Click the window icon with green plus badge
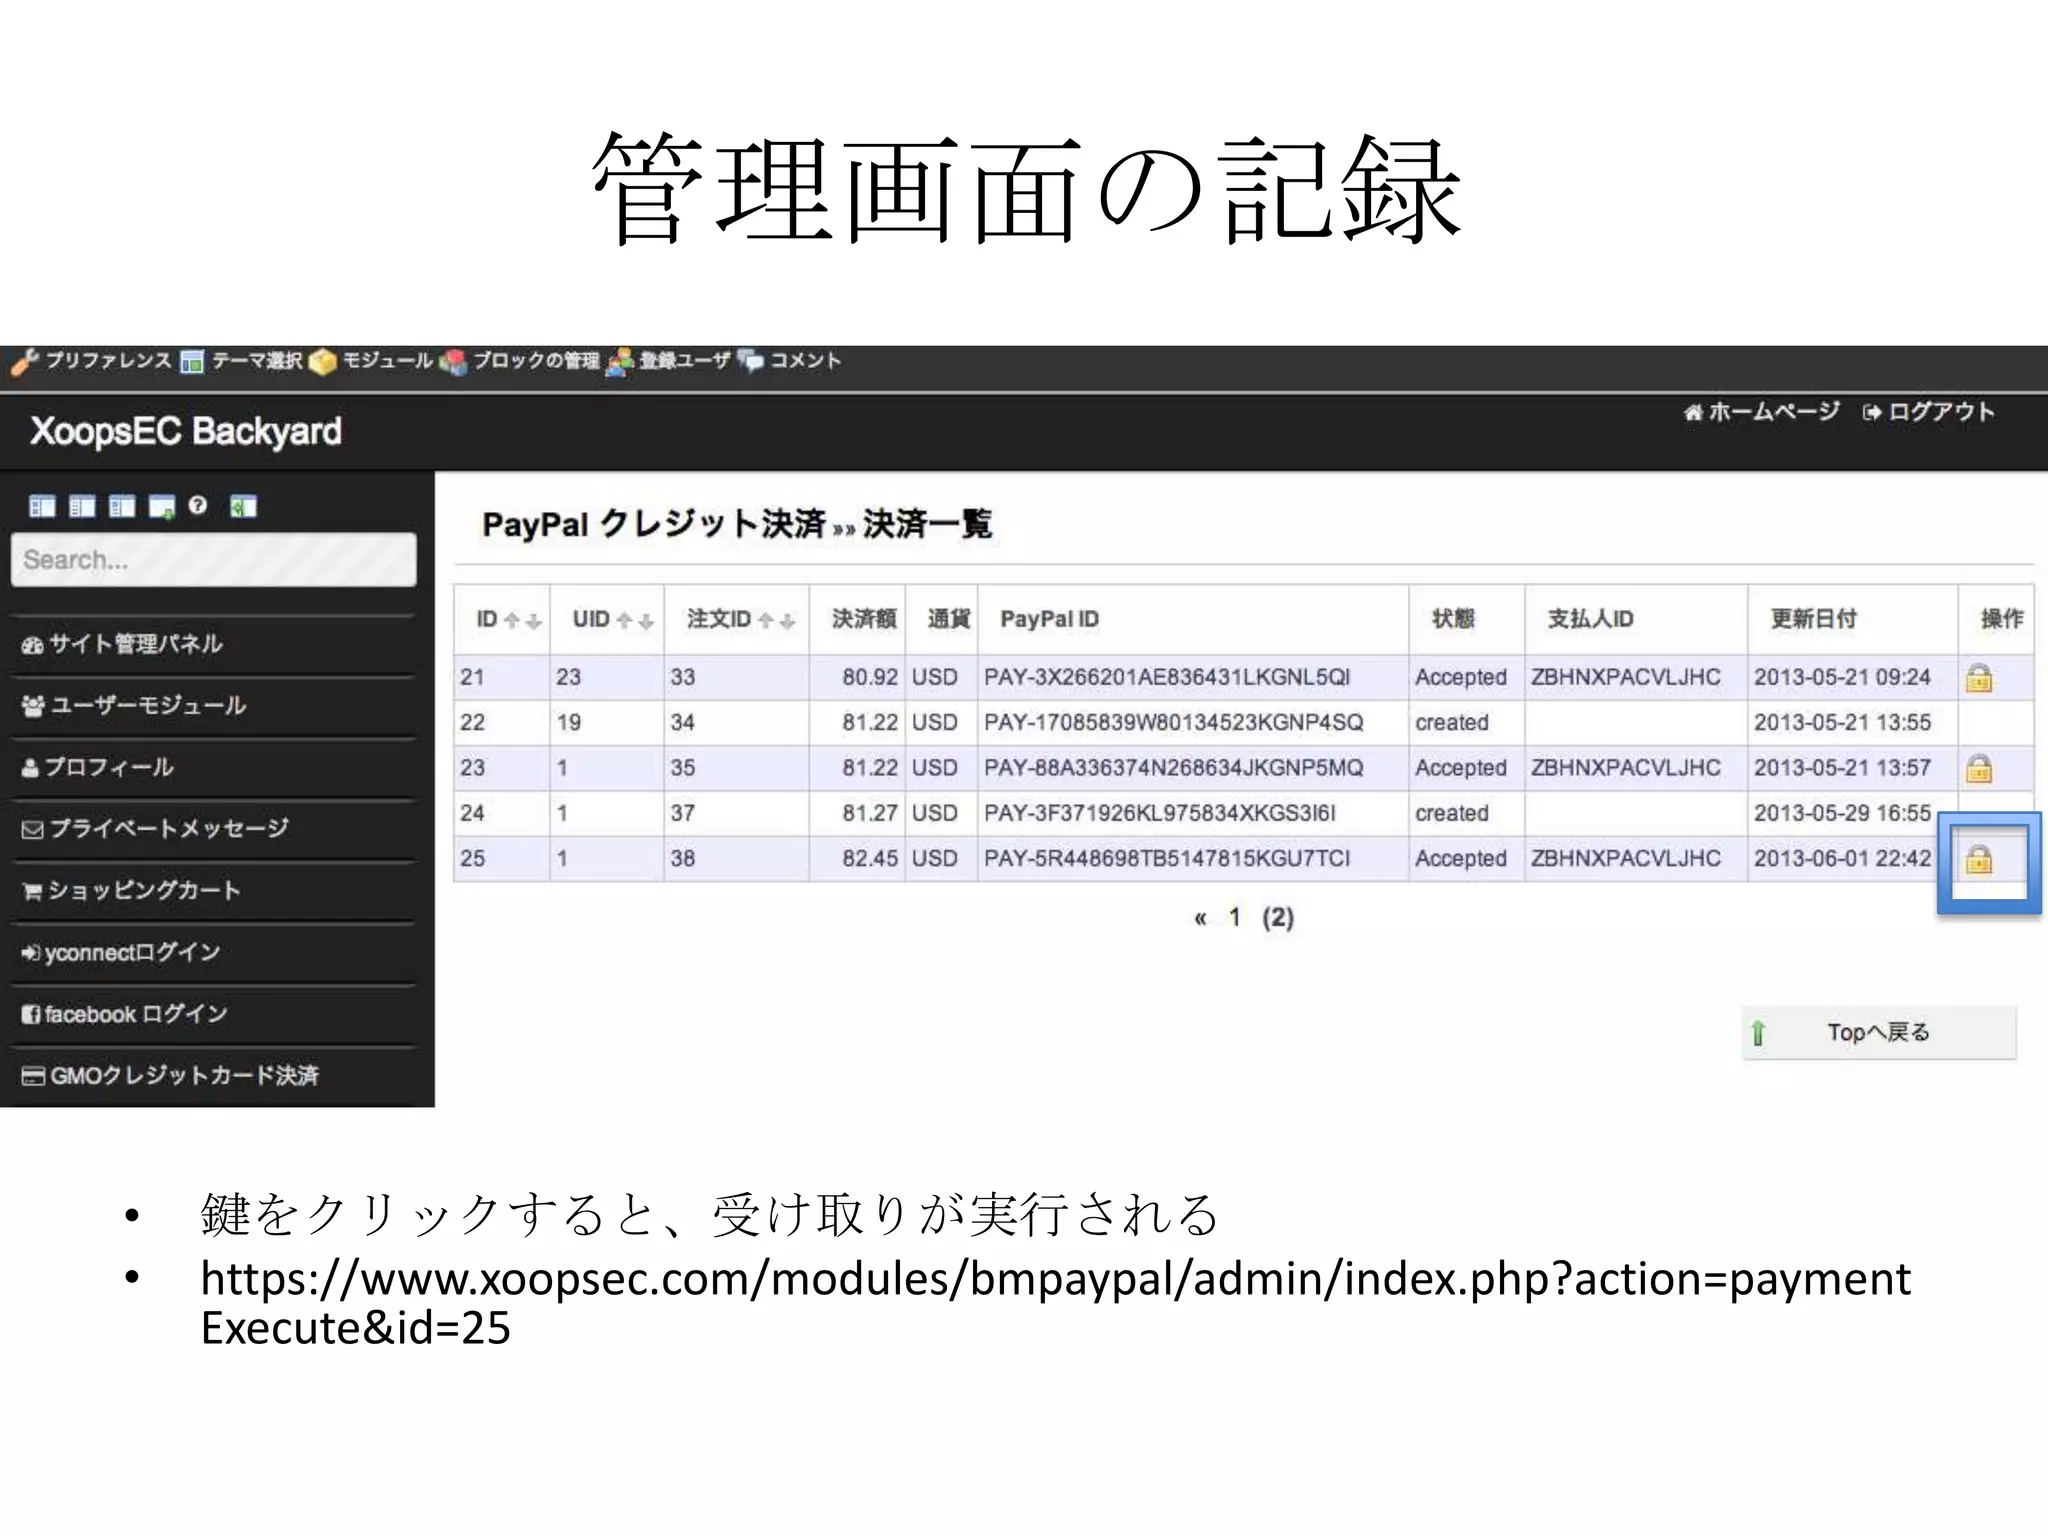The image size is (2048, 1536). [162, 507]
